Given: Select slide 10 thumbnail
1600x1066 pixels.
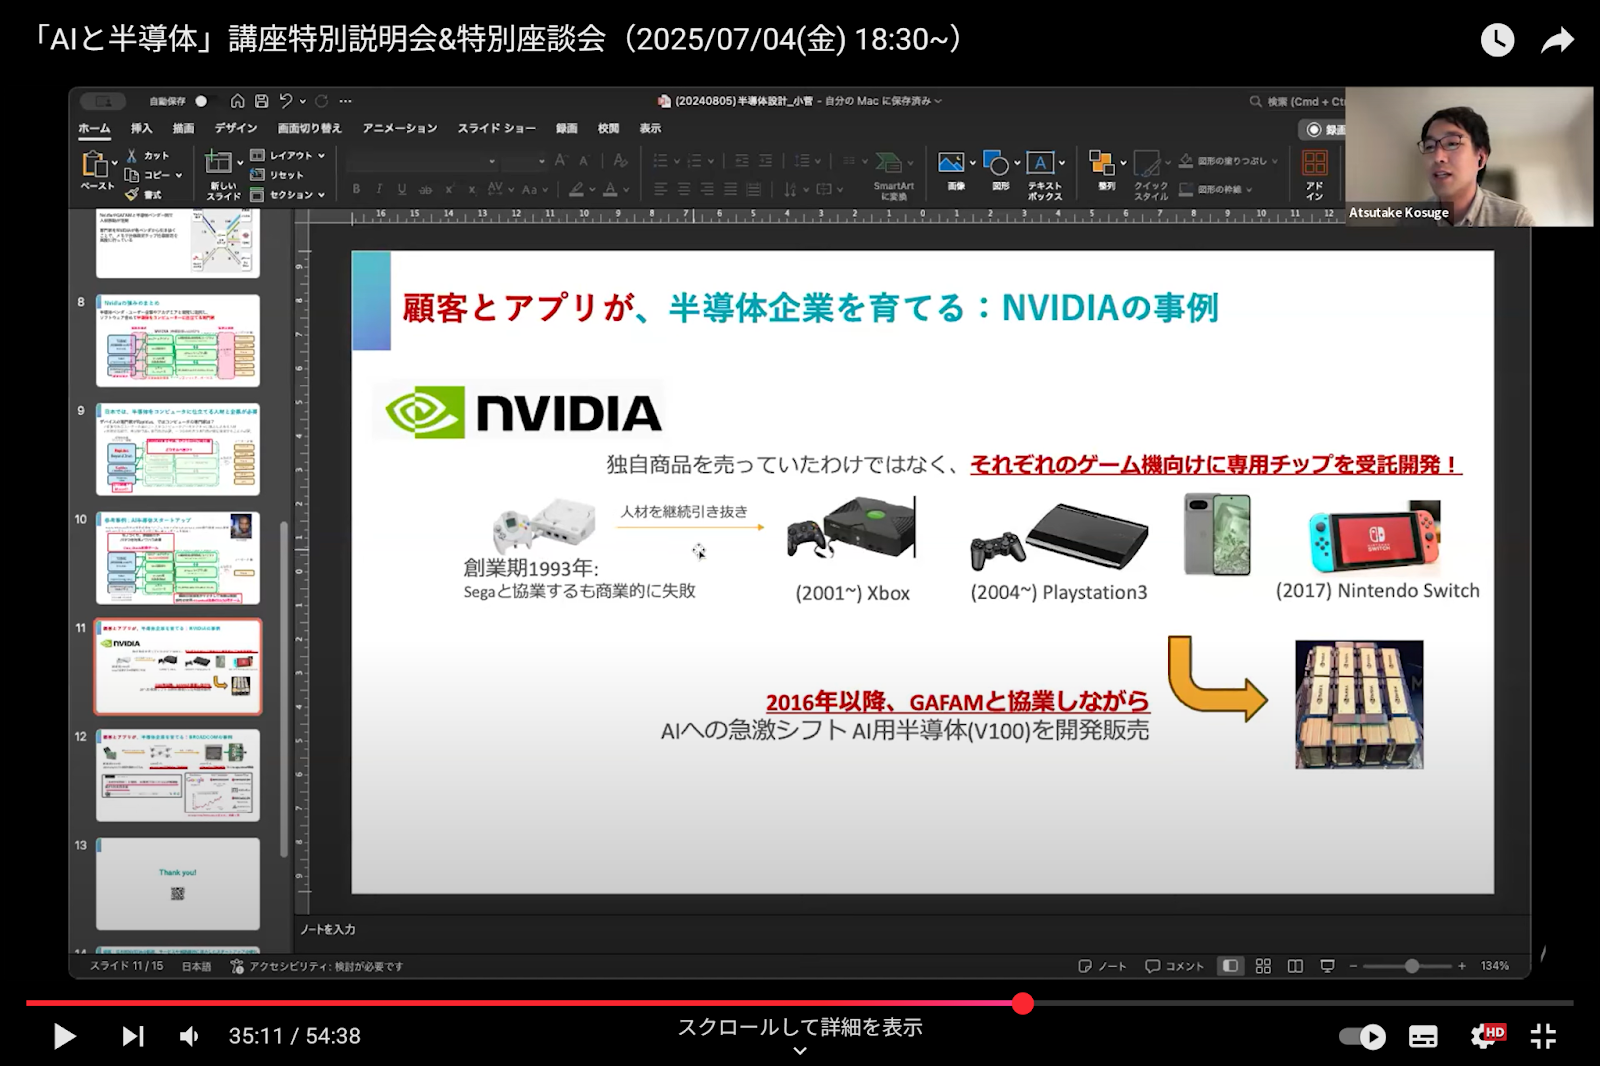Looking at the screenshot, I should [x=178, y=558].
